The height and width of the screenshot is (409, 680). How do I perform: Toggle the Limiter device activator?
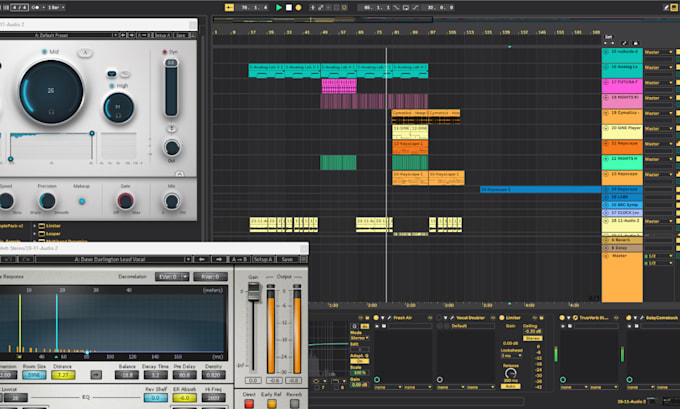(x=502, y=318)
